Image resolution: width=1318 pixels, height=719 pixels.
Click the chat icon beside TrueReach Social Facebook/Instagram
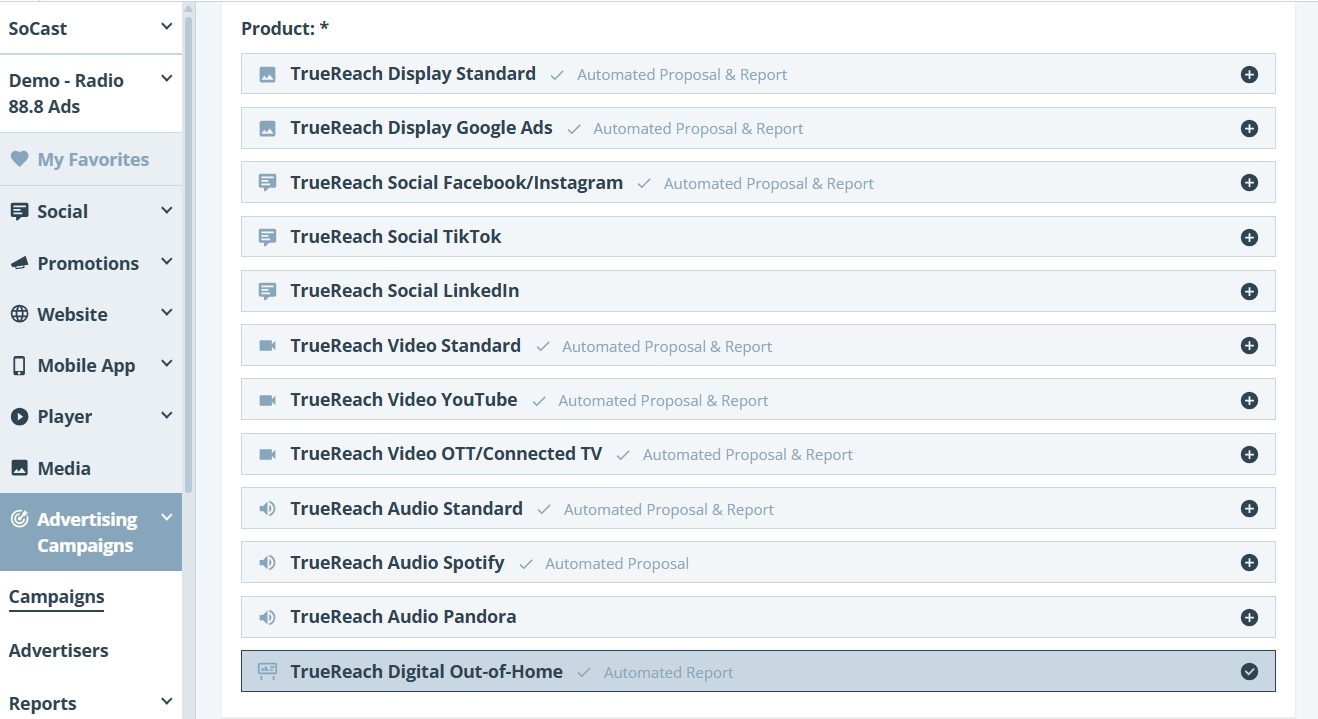coord(267,183)
